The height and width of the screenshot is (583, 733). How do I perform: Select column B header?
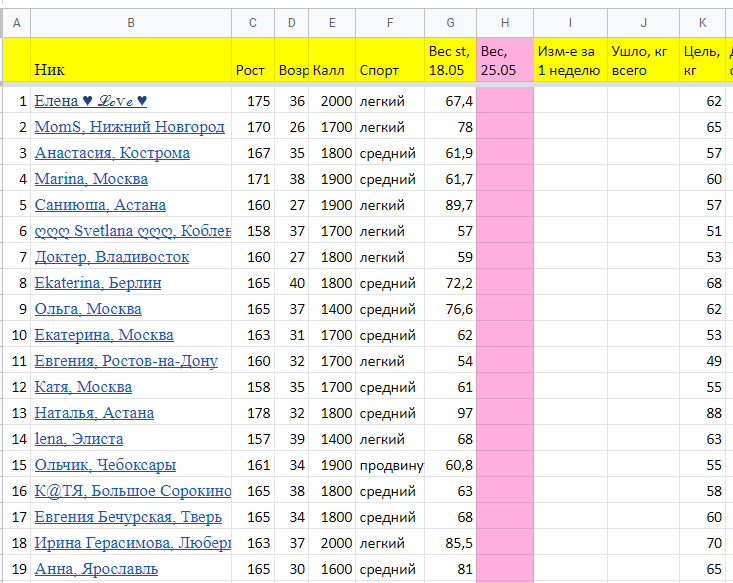pos(131,21)
